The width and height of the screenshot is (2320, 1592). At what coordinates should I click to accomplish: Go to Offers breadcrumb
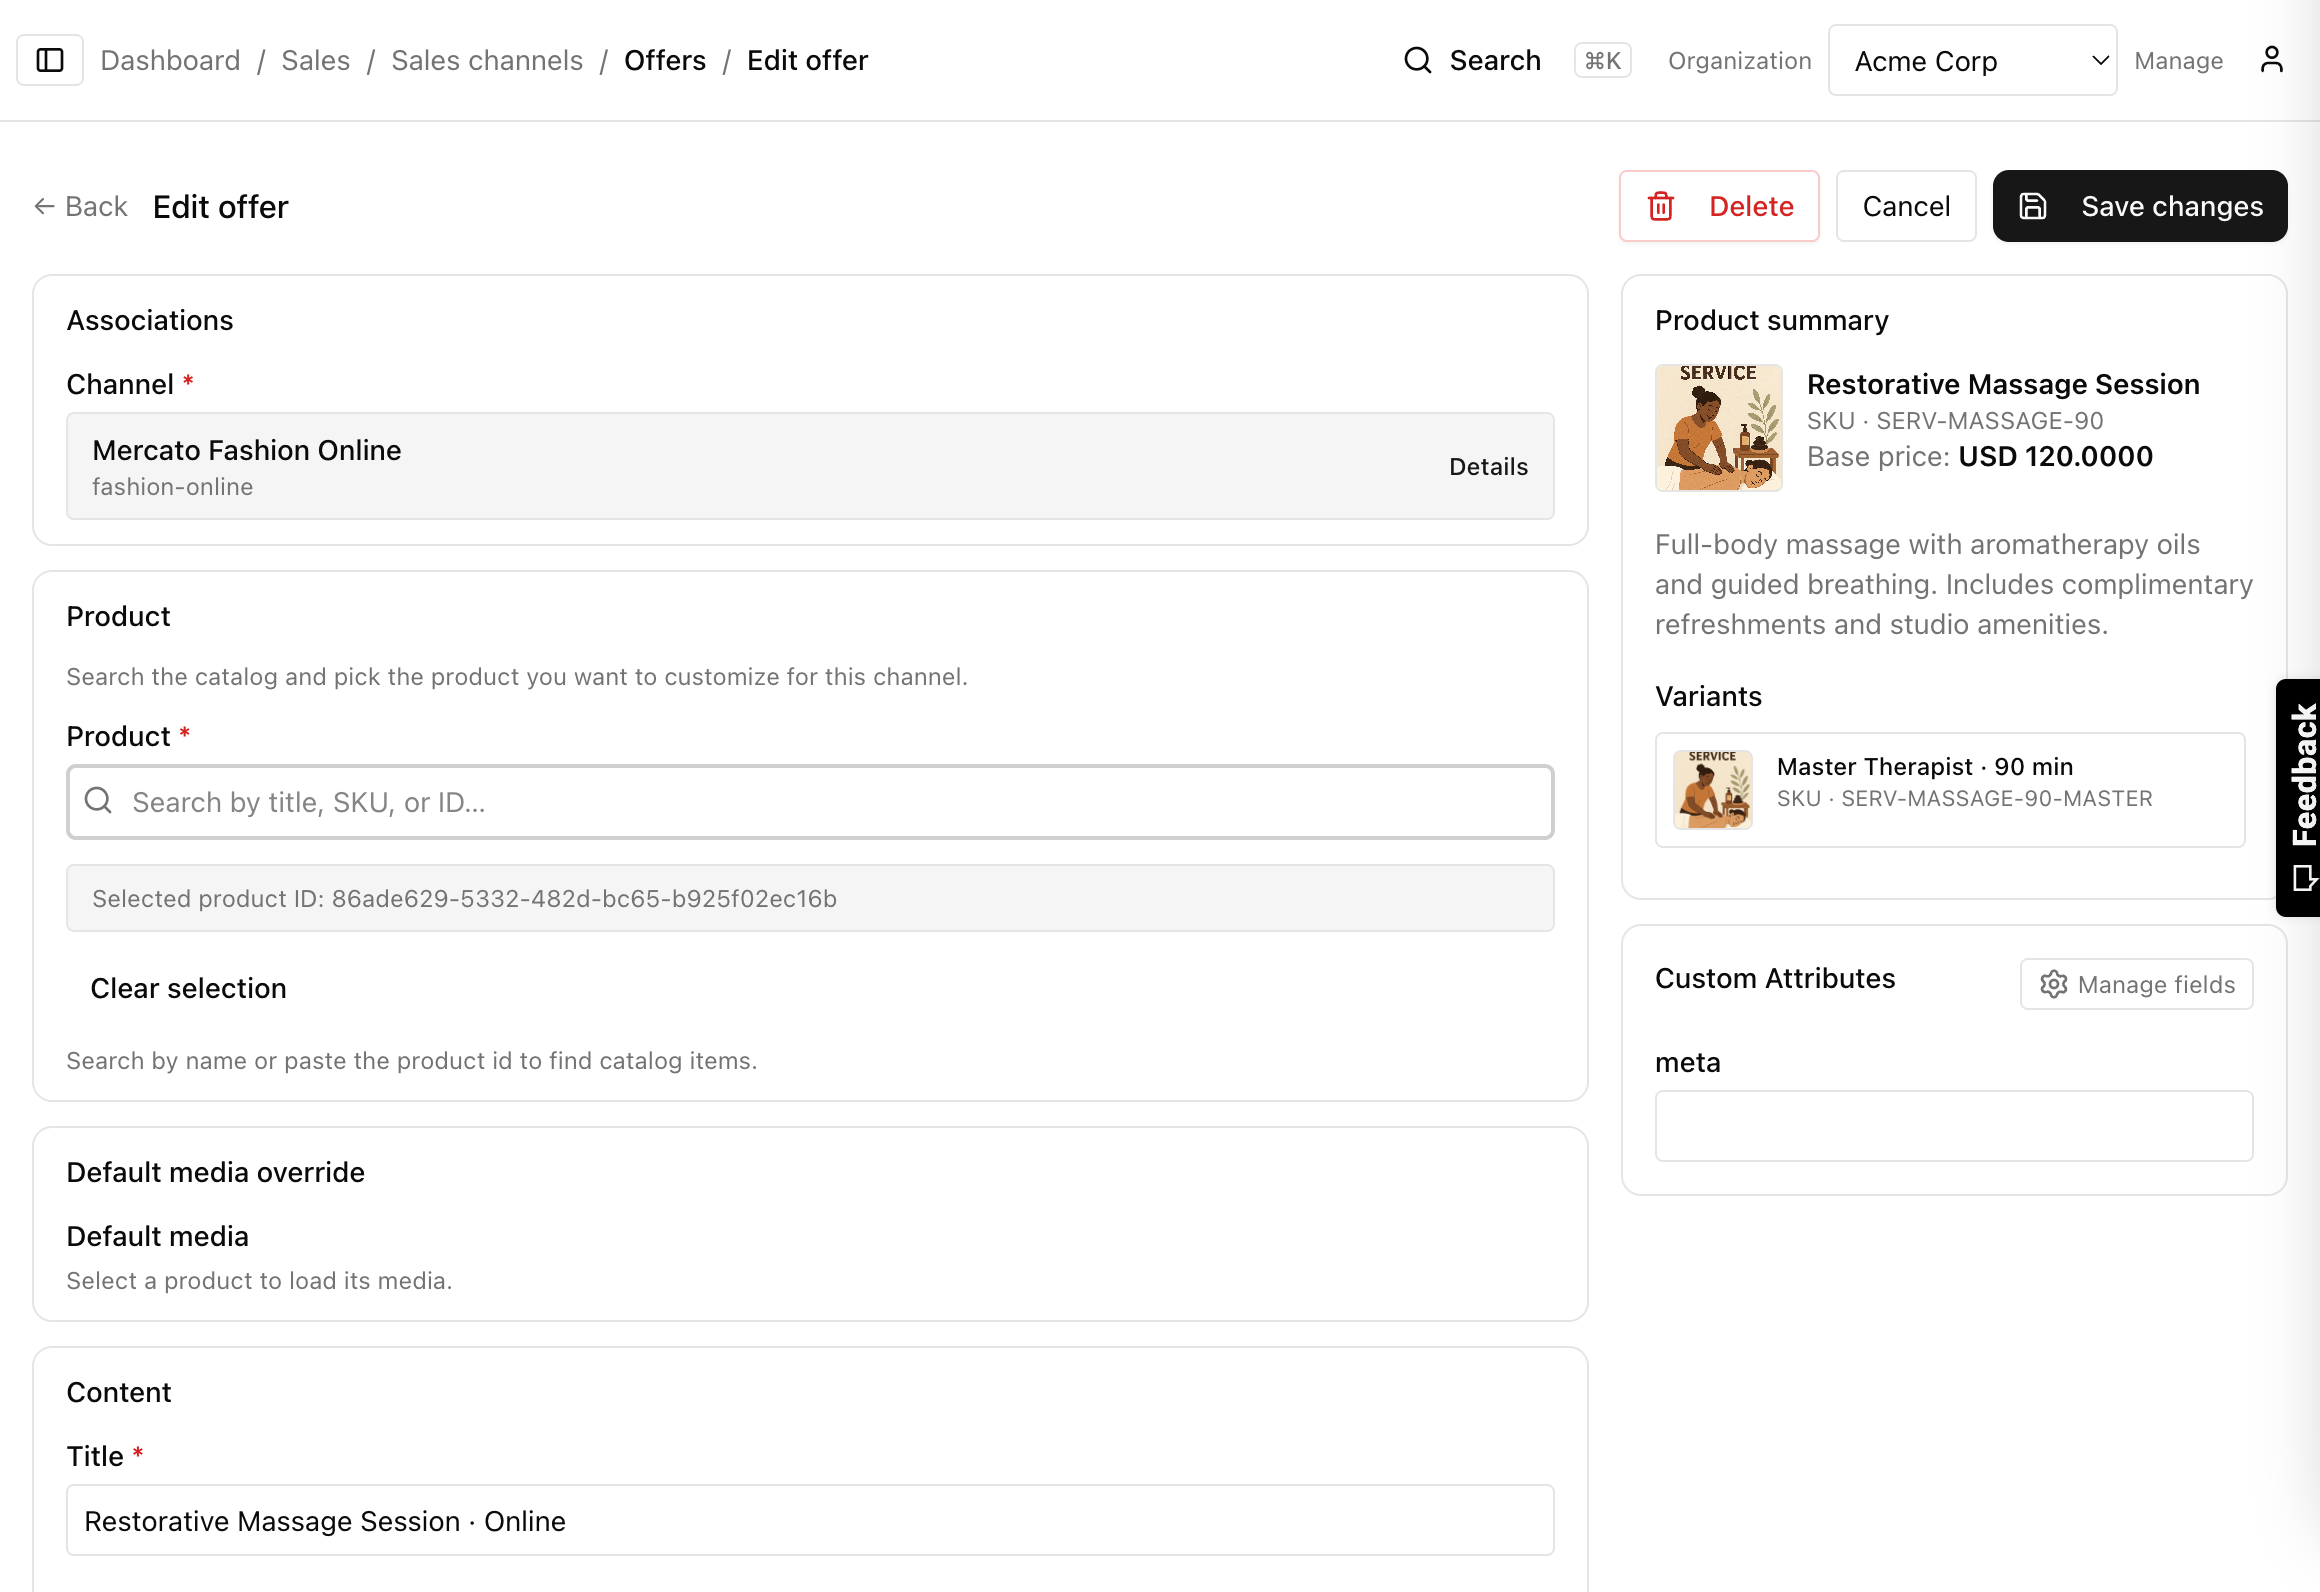point(664,60)
